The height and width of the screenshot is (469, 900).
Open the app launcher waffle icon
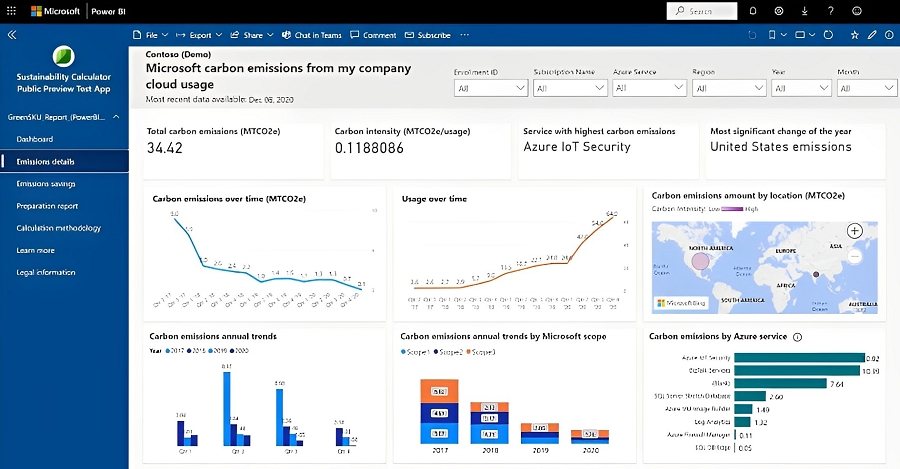(12, 11)
